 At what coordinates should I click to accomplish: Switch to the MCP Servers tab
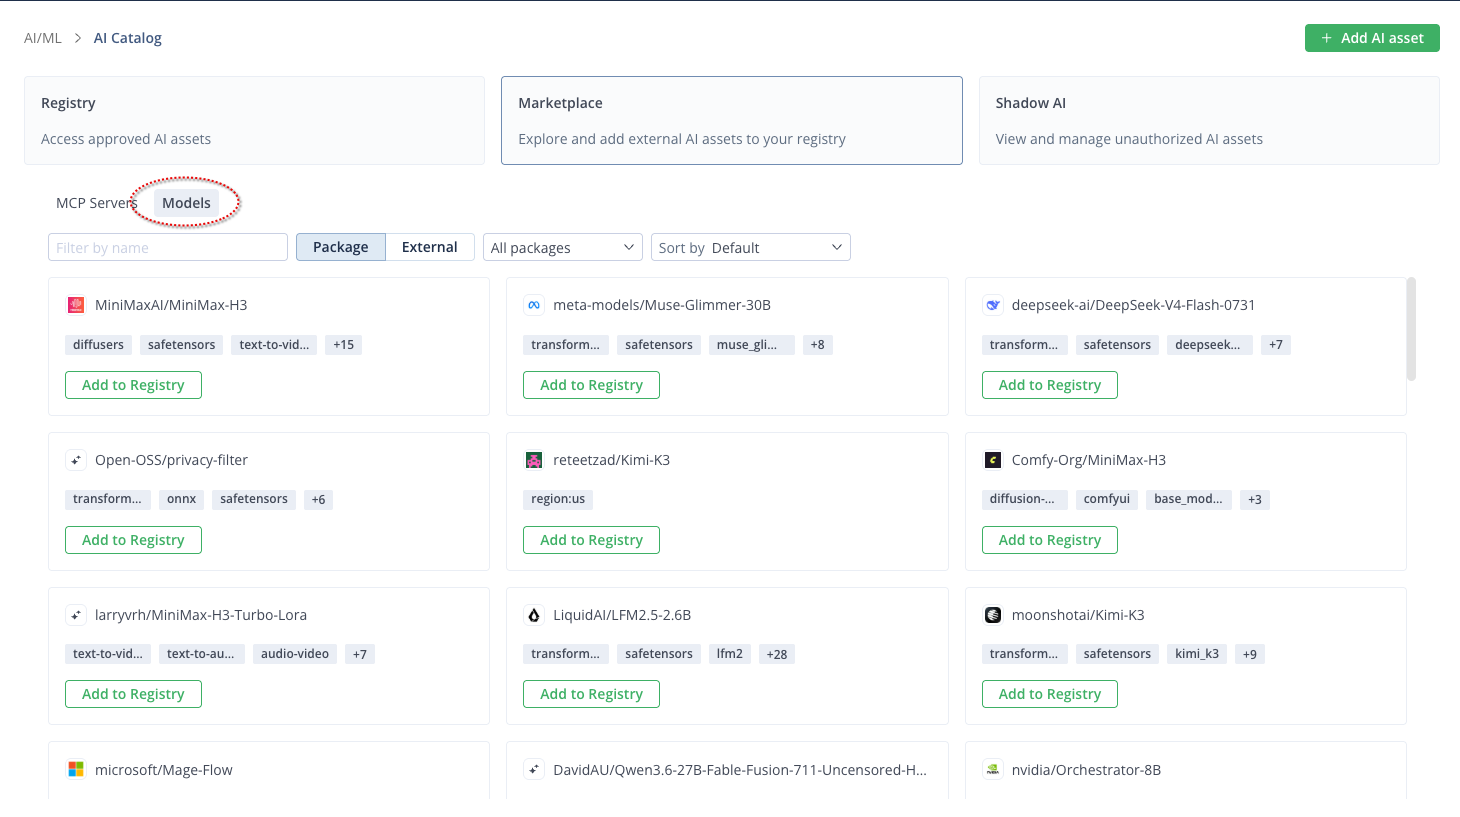coord(96,203)
